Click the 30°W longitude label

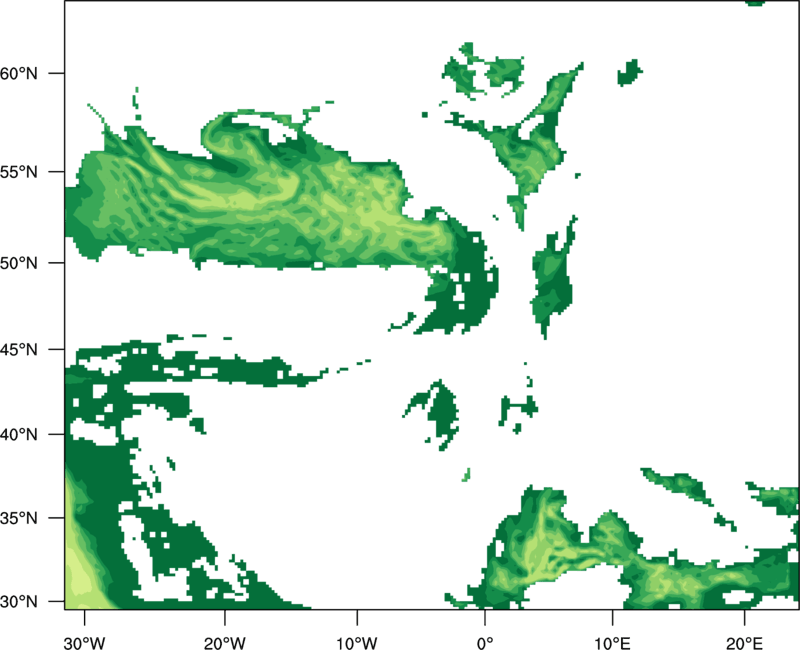85,643
